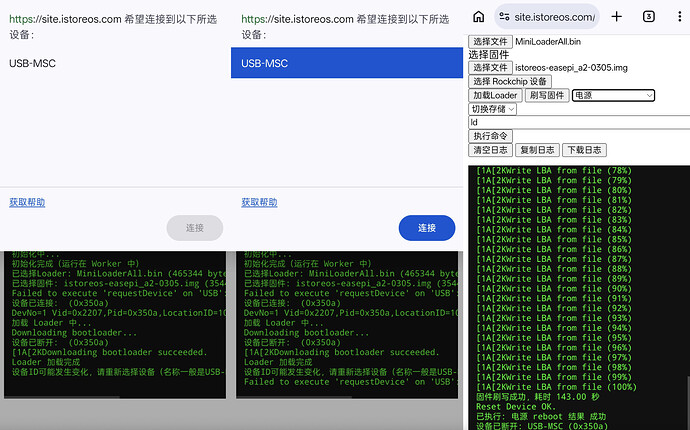Open the tab switcher showing 3 tabs
690x430 pixels.
[x=649, y=16]
